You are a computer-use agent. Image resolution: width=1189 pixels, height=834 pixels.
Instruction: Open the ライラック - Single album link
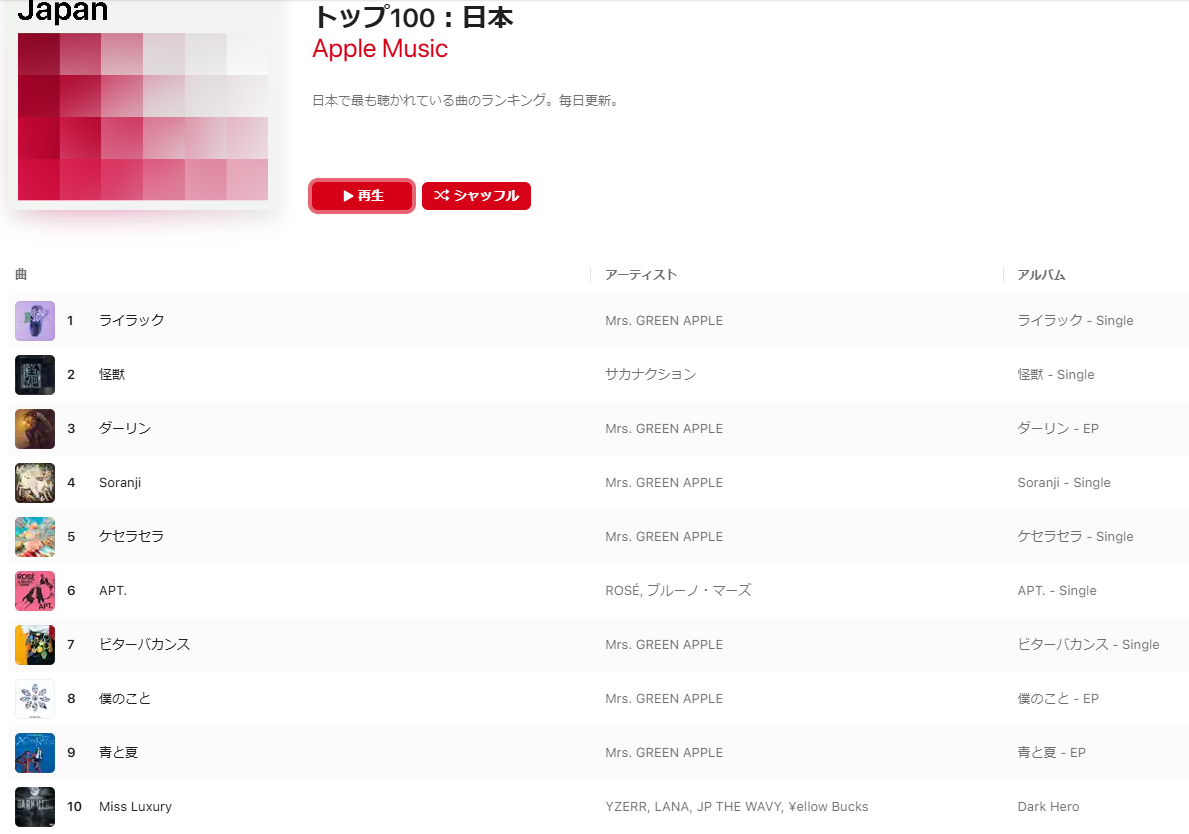(x=1075, y=321)
